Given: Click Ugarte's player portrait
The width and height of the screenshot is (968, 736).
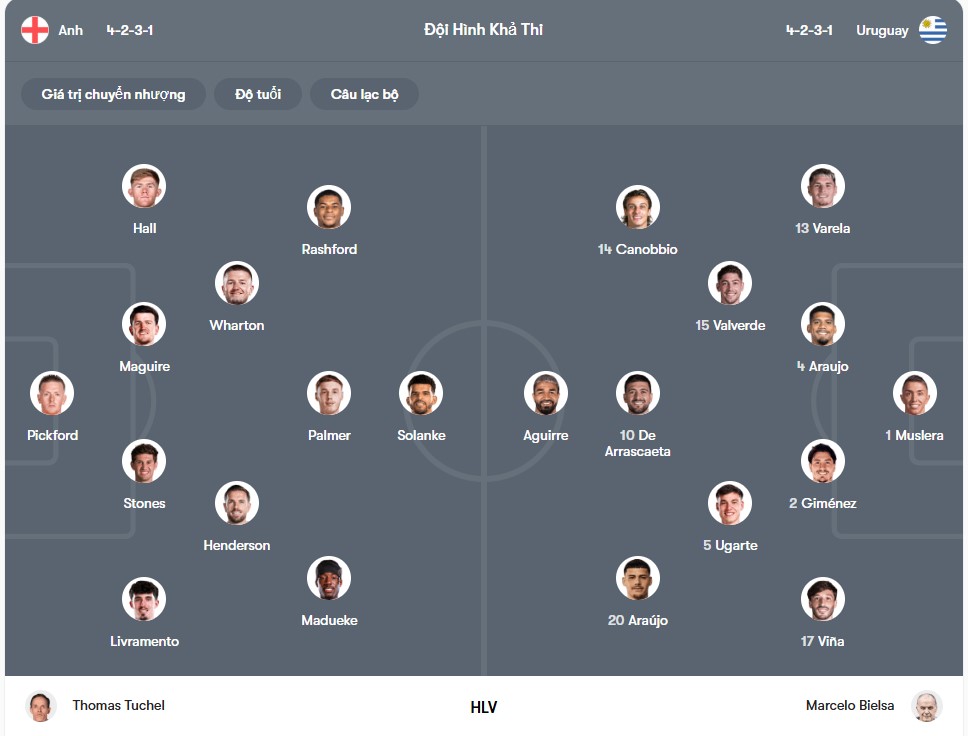Looking at the screenshot, I should 730,502.
